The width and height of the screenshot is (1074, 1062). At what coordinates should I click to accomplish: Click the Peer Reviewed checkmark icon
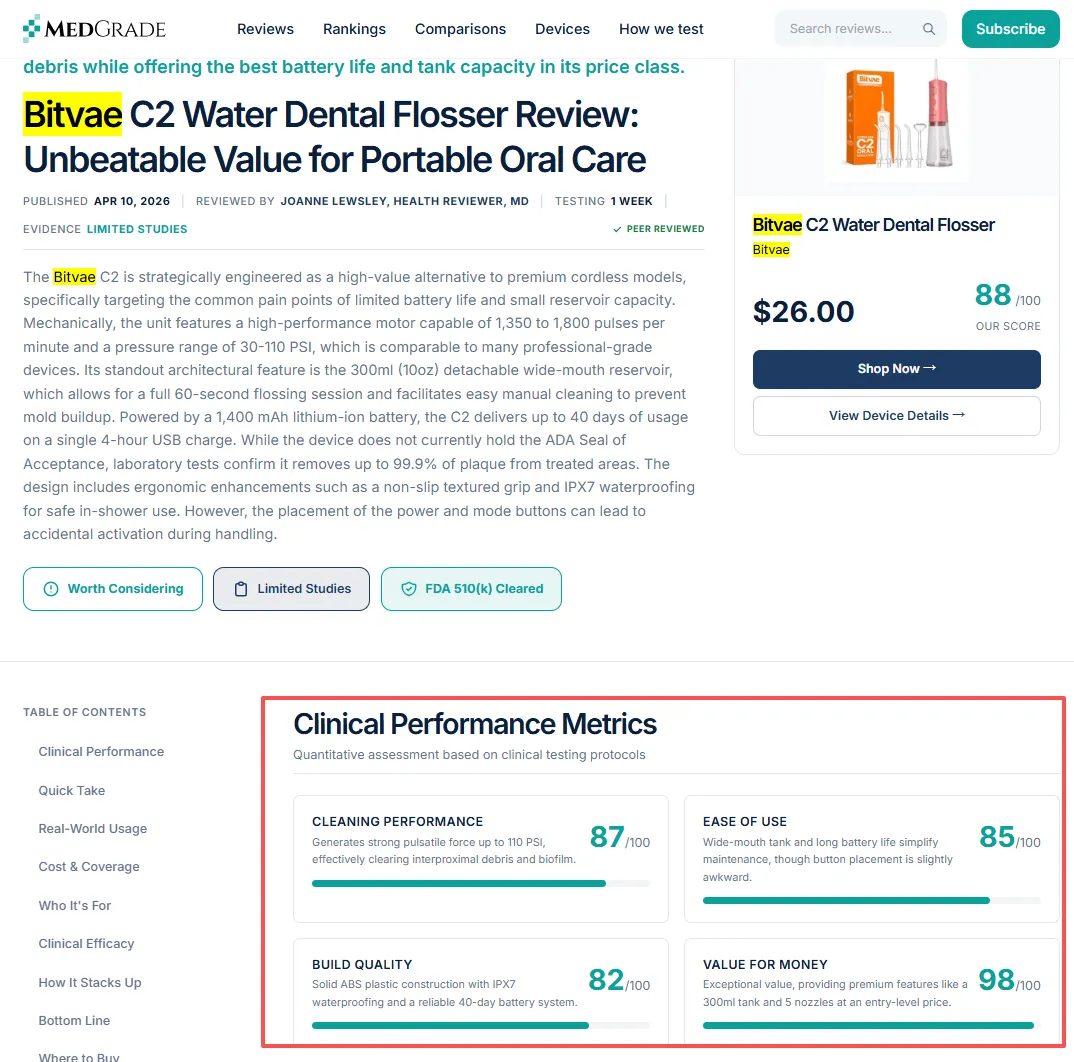click(617, 230)
